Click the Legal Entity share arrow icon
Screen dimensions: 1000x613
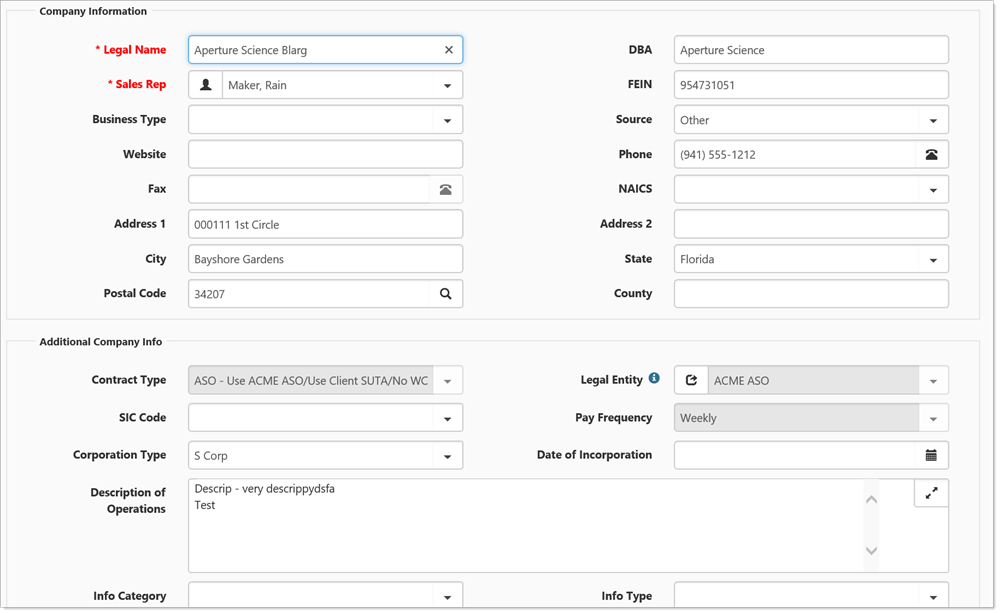point(691,381)
